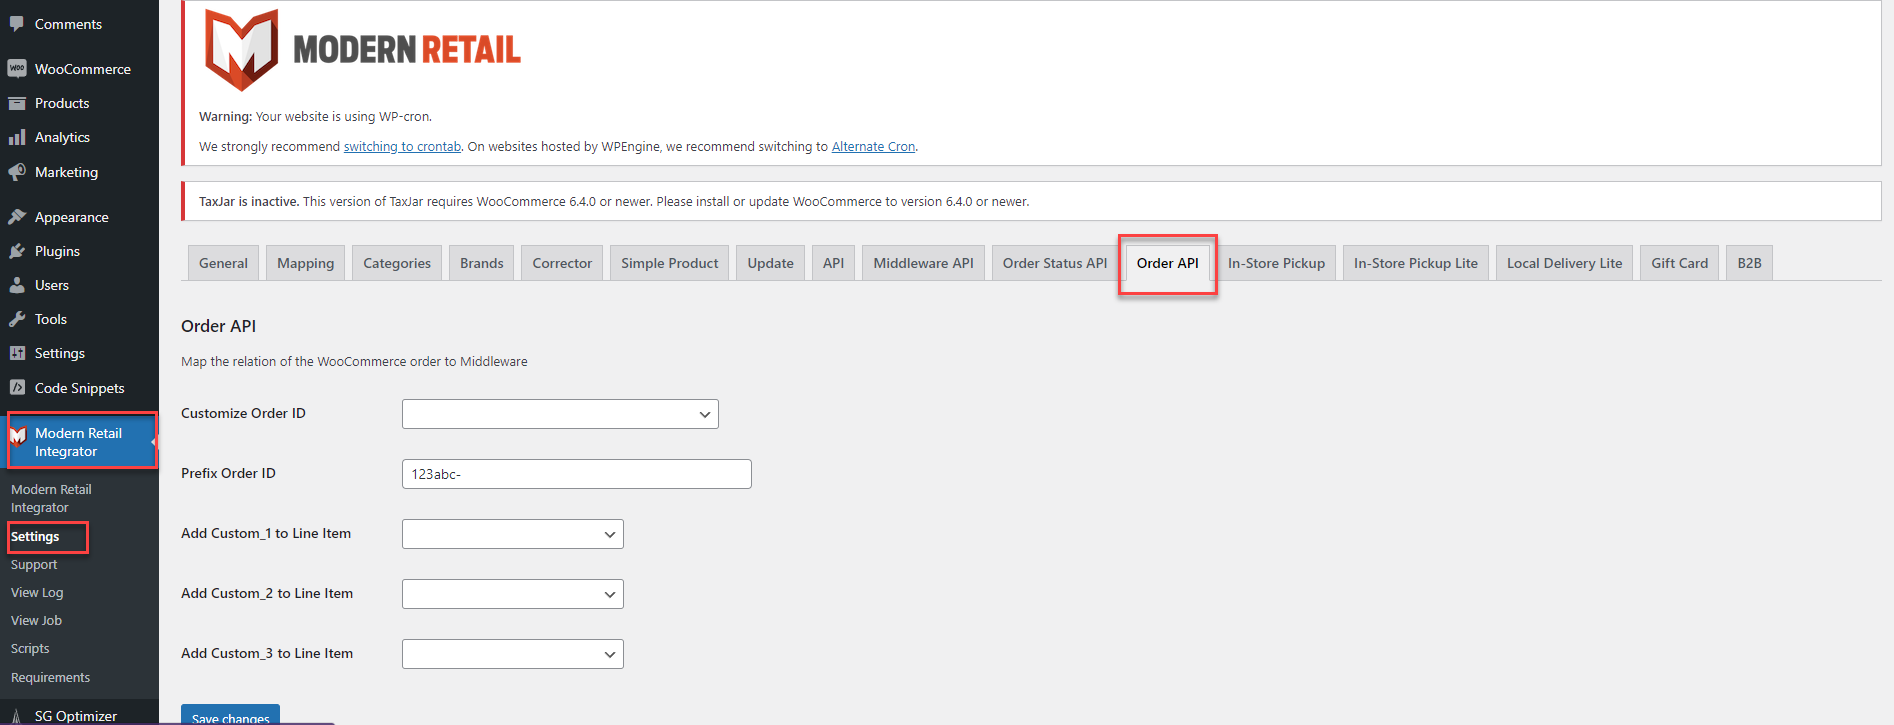Screen dimensions: 1894x725
Task: Open the Add Custom_1 to Line Item dropdown
Action: 513,534
